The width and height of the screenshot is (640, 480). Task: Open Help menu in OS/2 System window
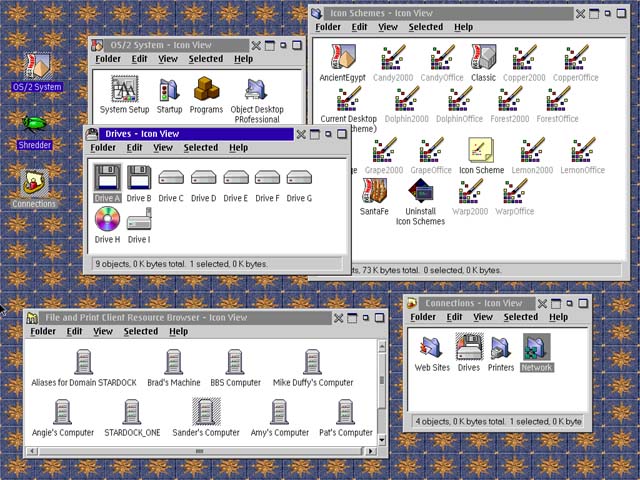[x=243, y=59]
